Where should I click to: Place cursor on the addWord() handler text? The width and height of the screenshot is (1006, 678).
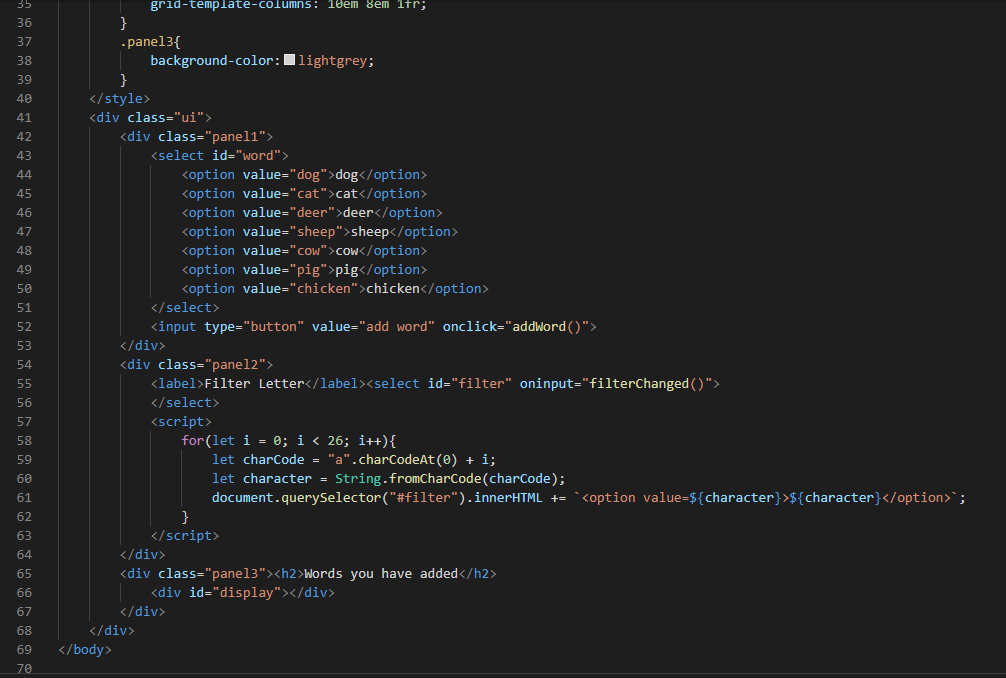point(547,326)
